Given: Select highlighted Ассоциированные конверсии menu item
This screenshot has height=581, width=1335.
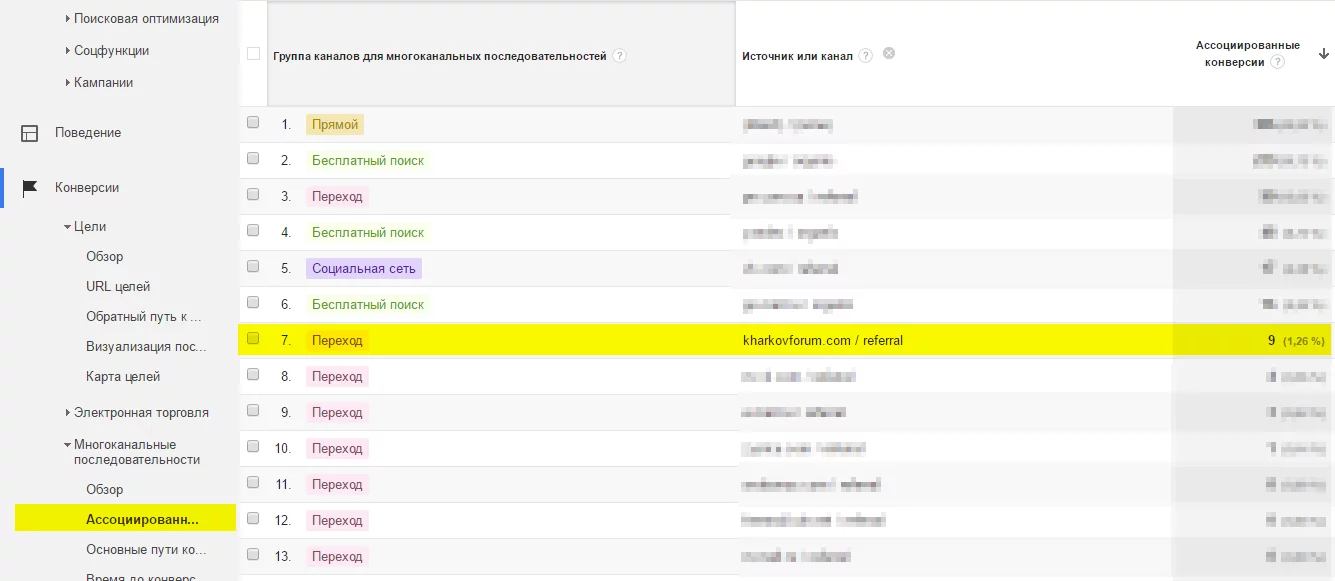Looking at the screenshot, I should [126, 517].
